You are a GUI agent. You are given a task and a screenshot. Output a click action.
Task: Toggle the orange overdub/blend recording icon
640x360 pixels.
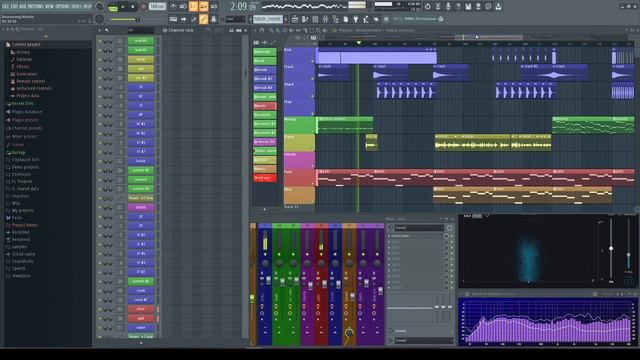(204, 7)
